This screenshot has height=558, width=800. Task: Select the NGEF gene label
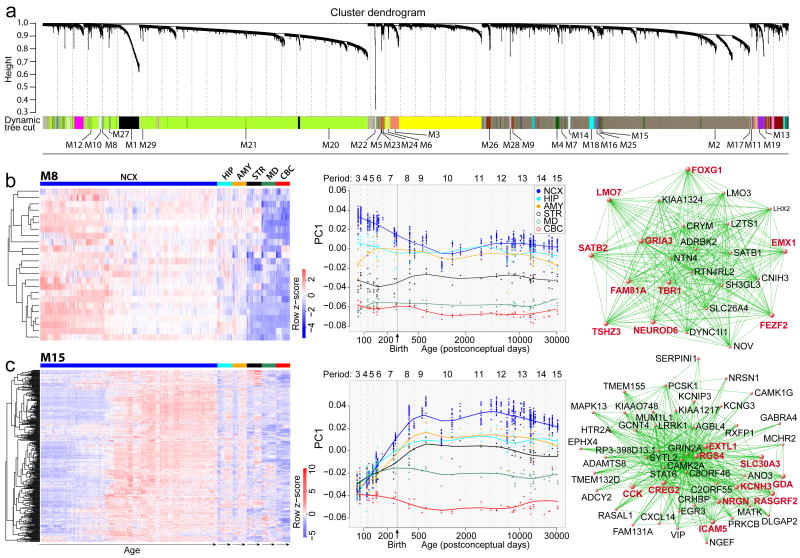721,543
